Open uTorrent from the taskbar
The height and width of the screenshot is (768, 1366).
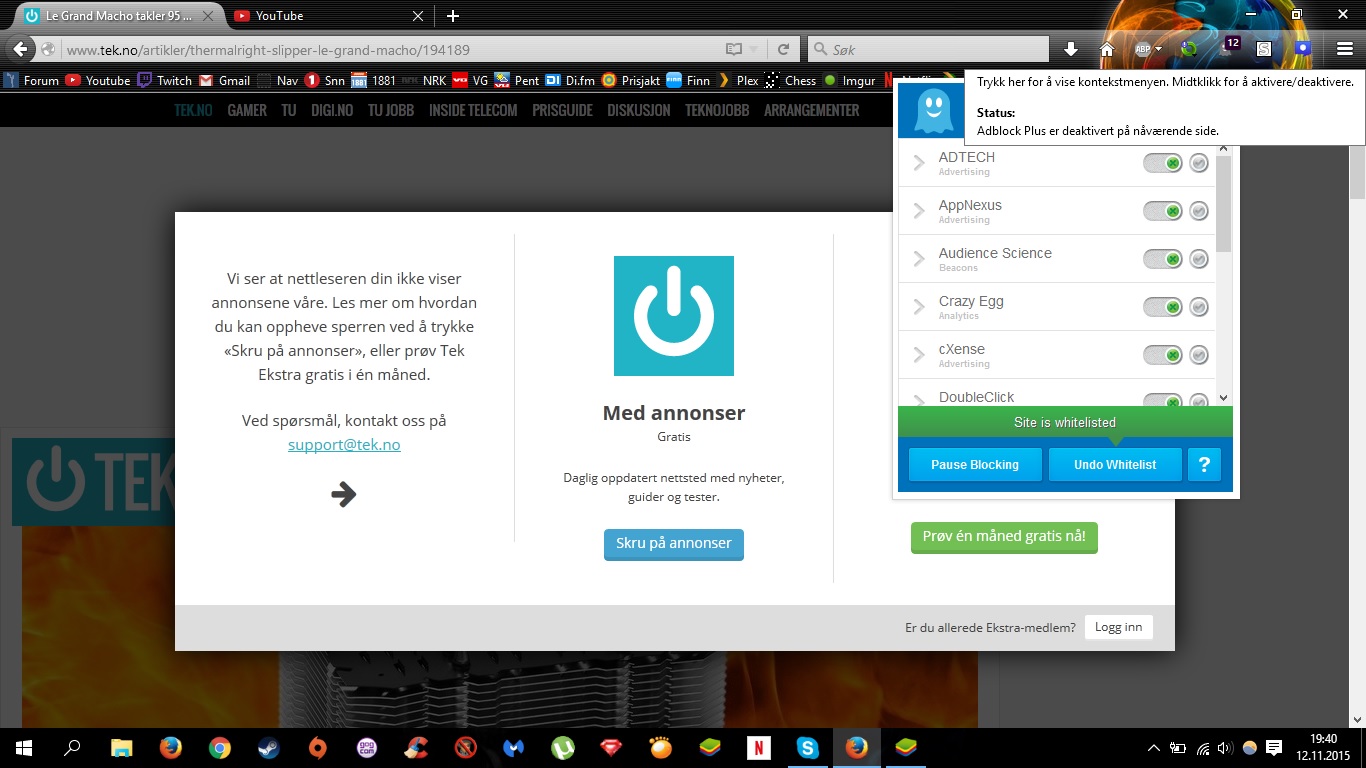[x=563, y=747]
